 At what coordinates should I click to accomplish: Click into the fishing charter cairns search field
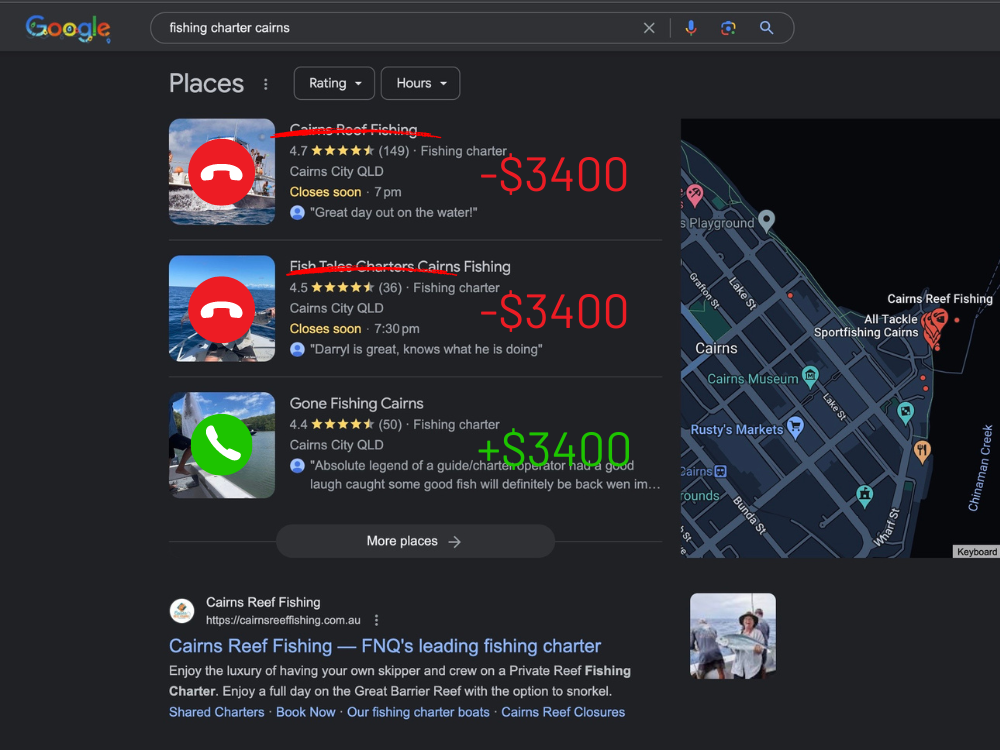click(400, 28)
